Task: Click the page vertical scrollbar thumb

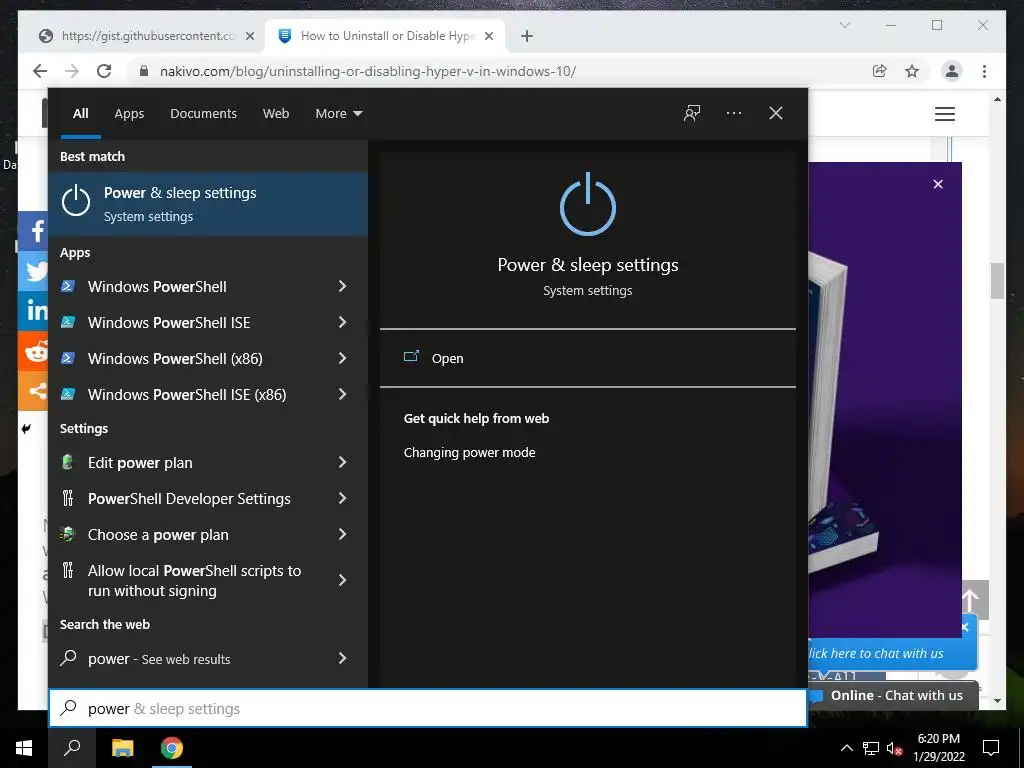Action: [x=997, y=280]
